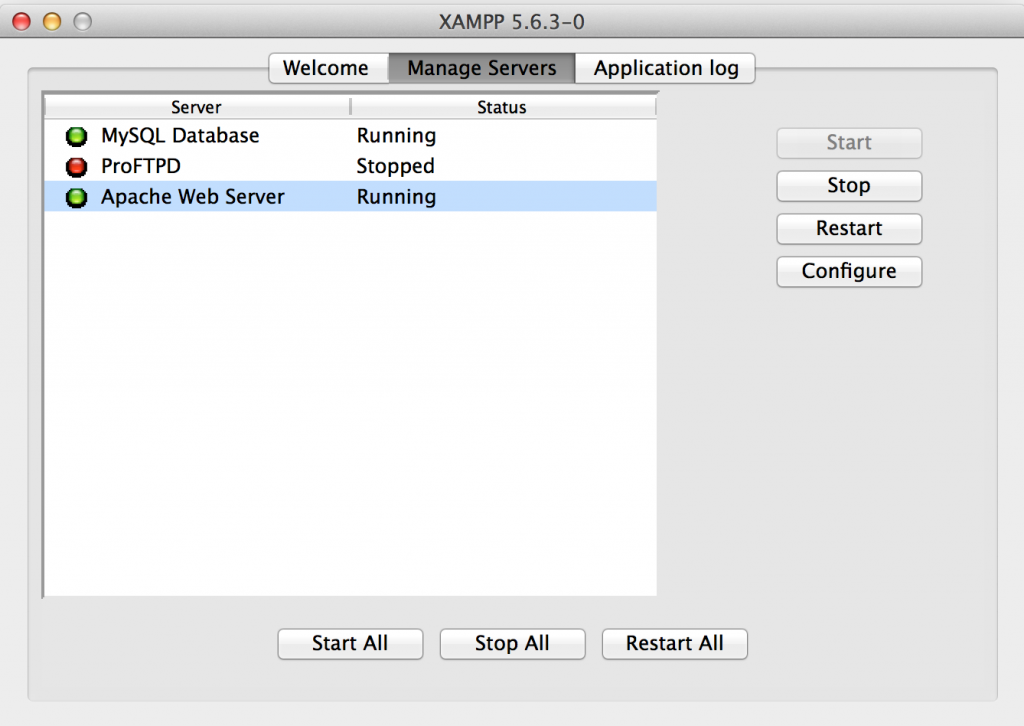Click the Start All button

(x=350, y=644)
